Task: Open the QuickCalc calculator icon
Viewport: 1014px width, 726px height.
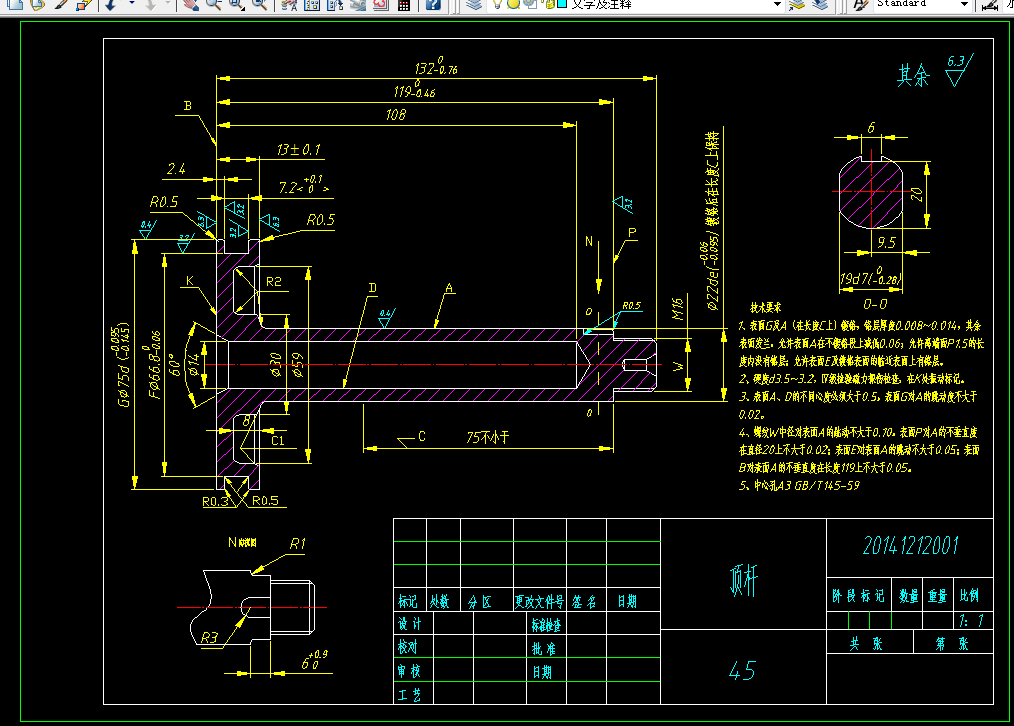Action: pyautogui.click(x=404, y=4)
